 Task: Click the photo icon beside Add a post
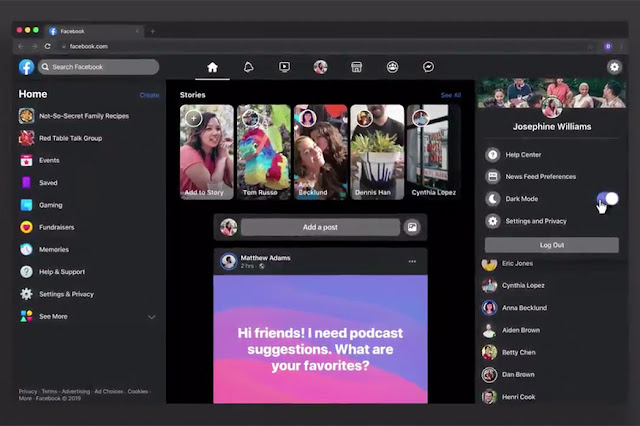pyautogui.click(x=412, y=227)
